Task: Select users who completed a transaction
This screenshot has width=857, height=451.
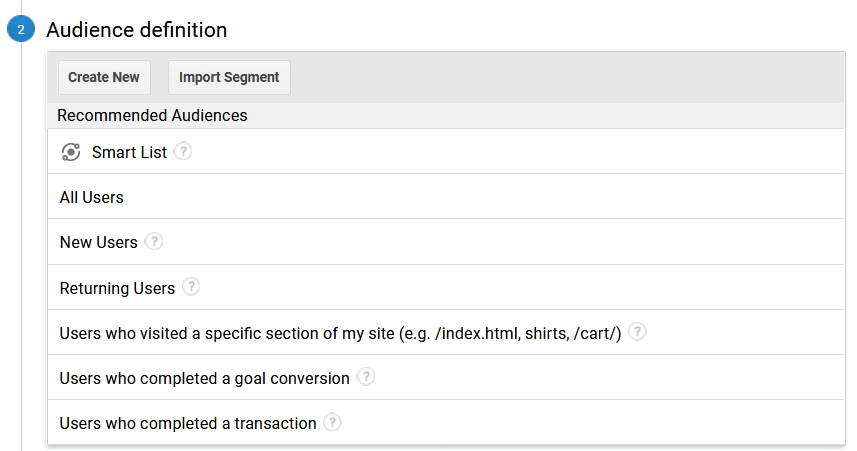Action: coord(446,423)
